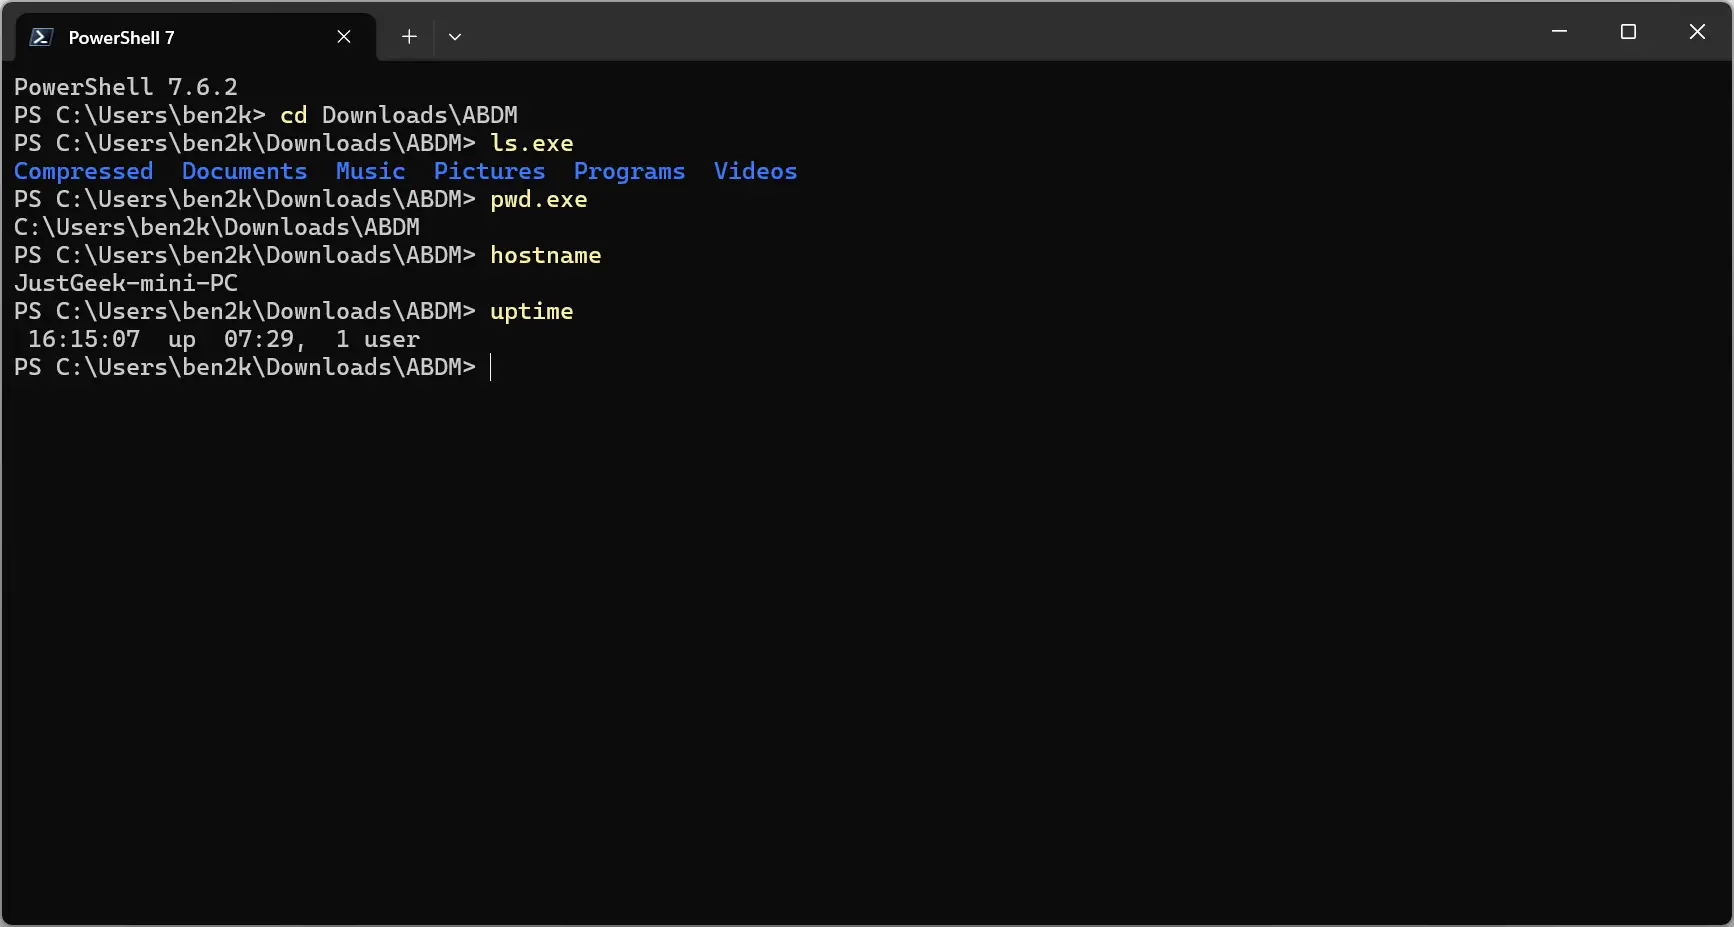Click the cd Downloads\ABDM command
Viewport: 1734px width, 927px height.
(399, 116)
